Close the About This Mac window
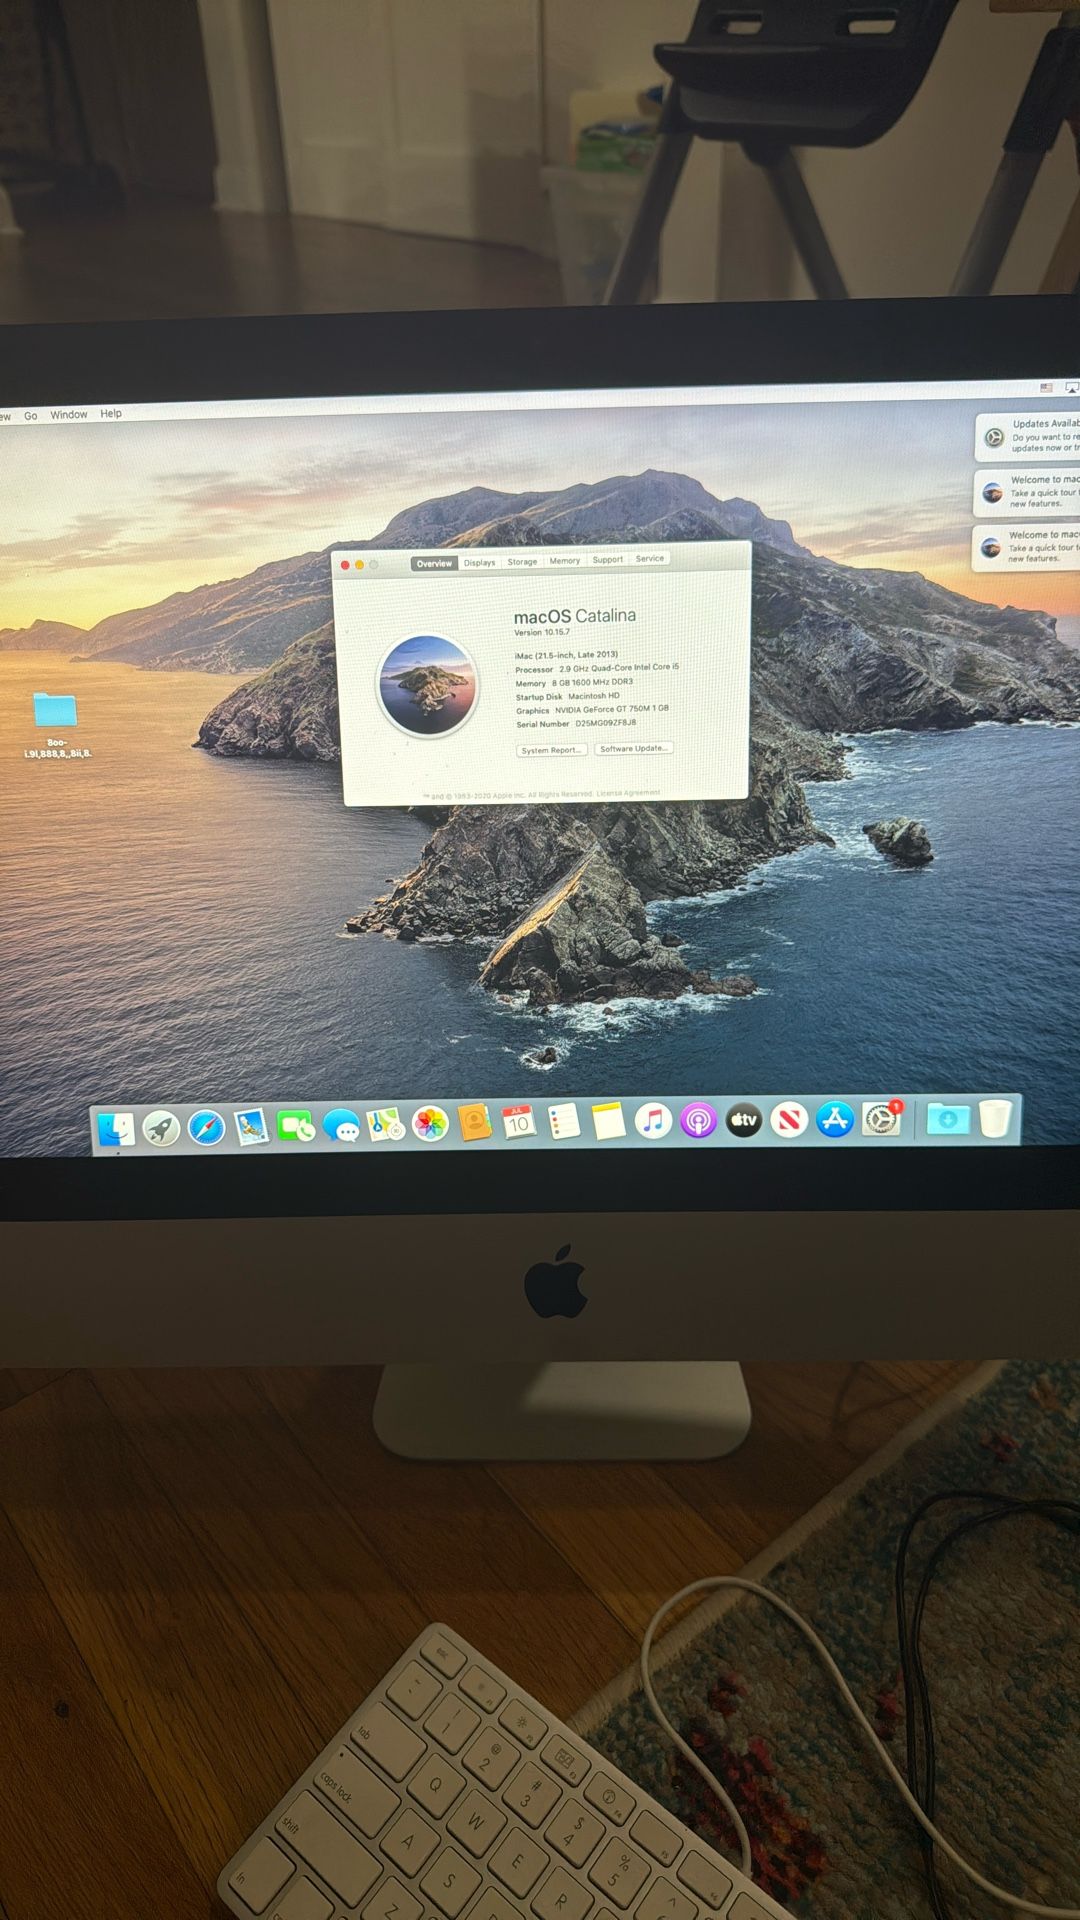The height and width of the screenshot is (1920, 1080). [345, 566]
